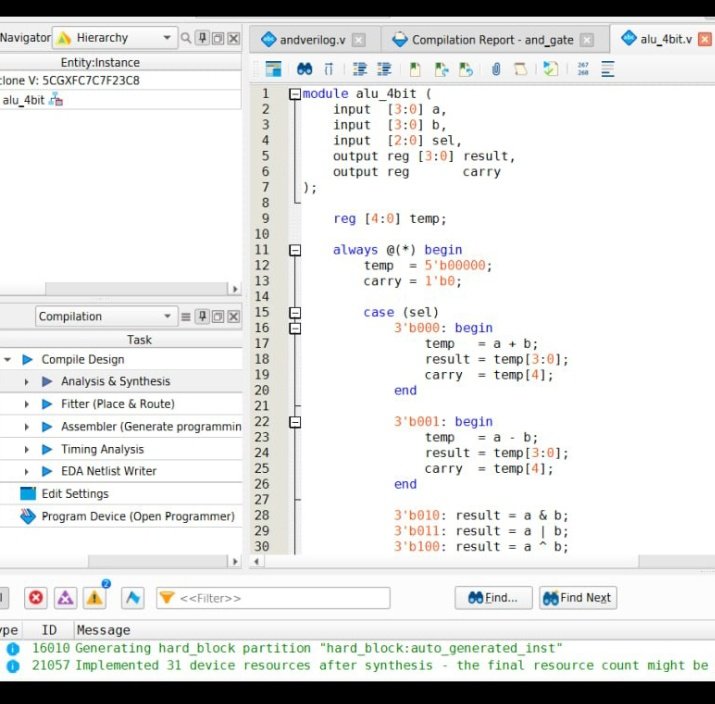Viewport: 715px width, 704px height.
Task: Click the Edit Settings task label
Action: tap(75, 493)
